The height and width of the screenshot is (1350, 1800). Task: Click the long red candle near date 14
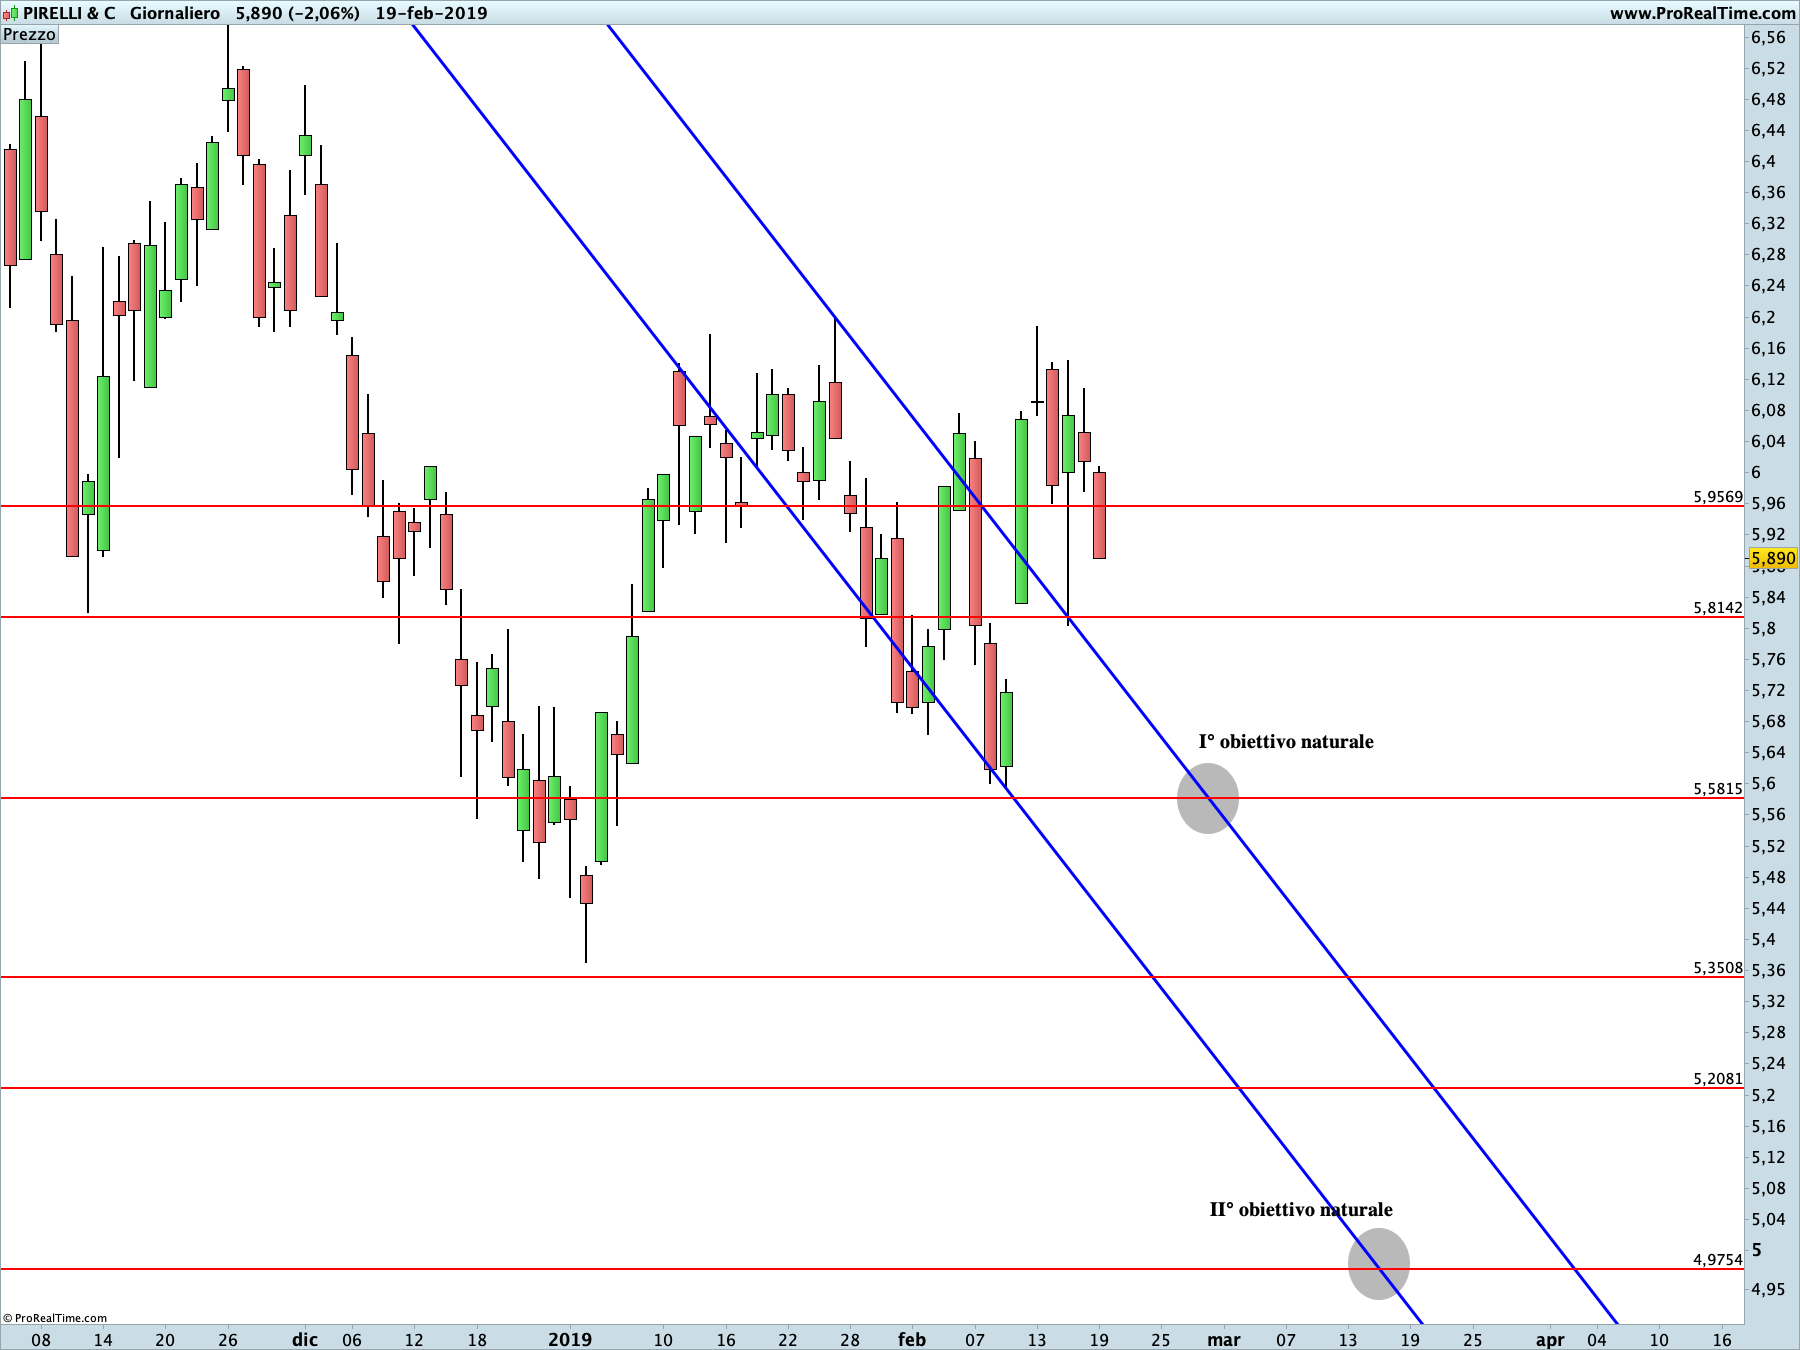click(72, 438)
